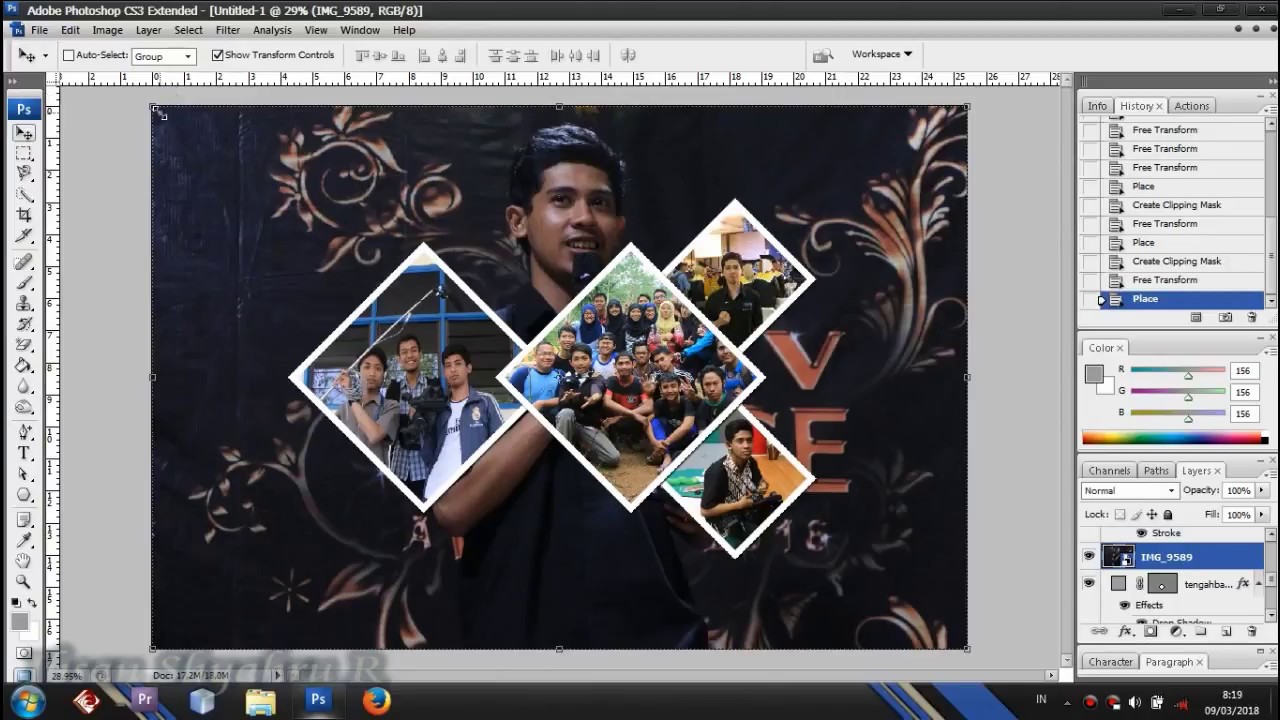Select the Clone Stamp tool
The height and width of the screenshot is (720, 1280).
(x=24, y=303)
